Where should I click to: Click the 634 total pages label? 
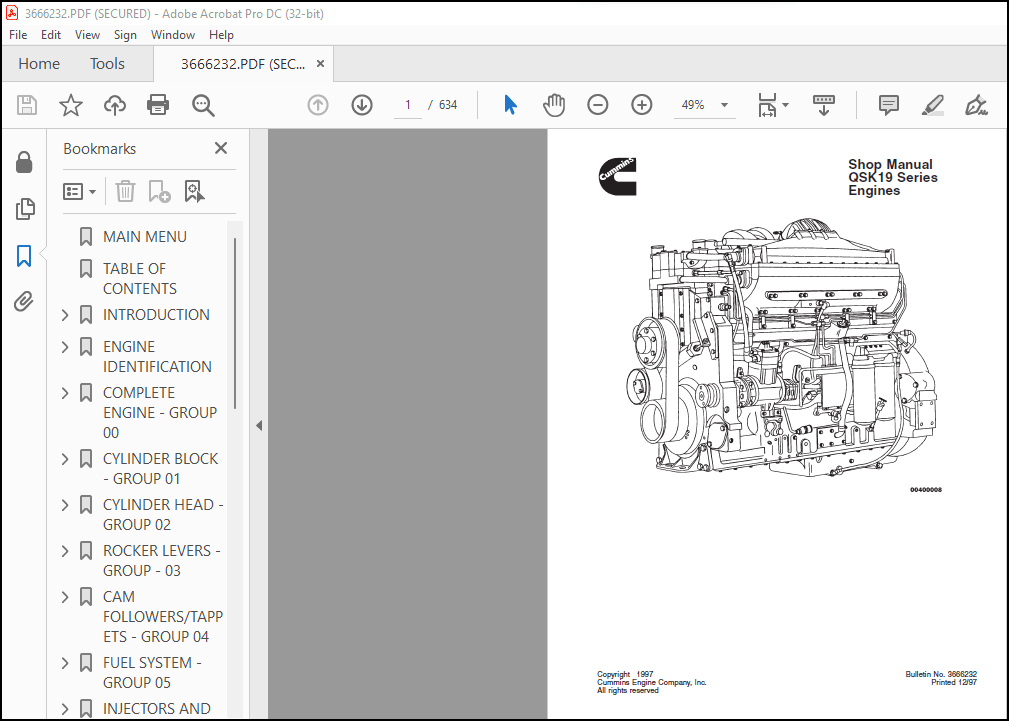(448, 105)
